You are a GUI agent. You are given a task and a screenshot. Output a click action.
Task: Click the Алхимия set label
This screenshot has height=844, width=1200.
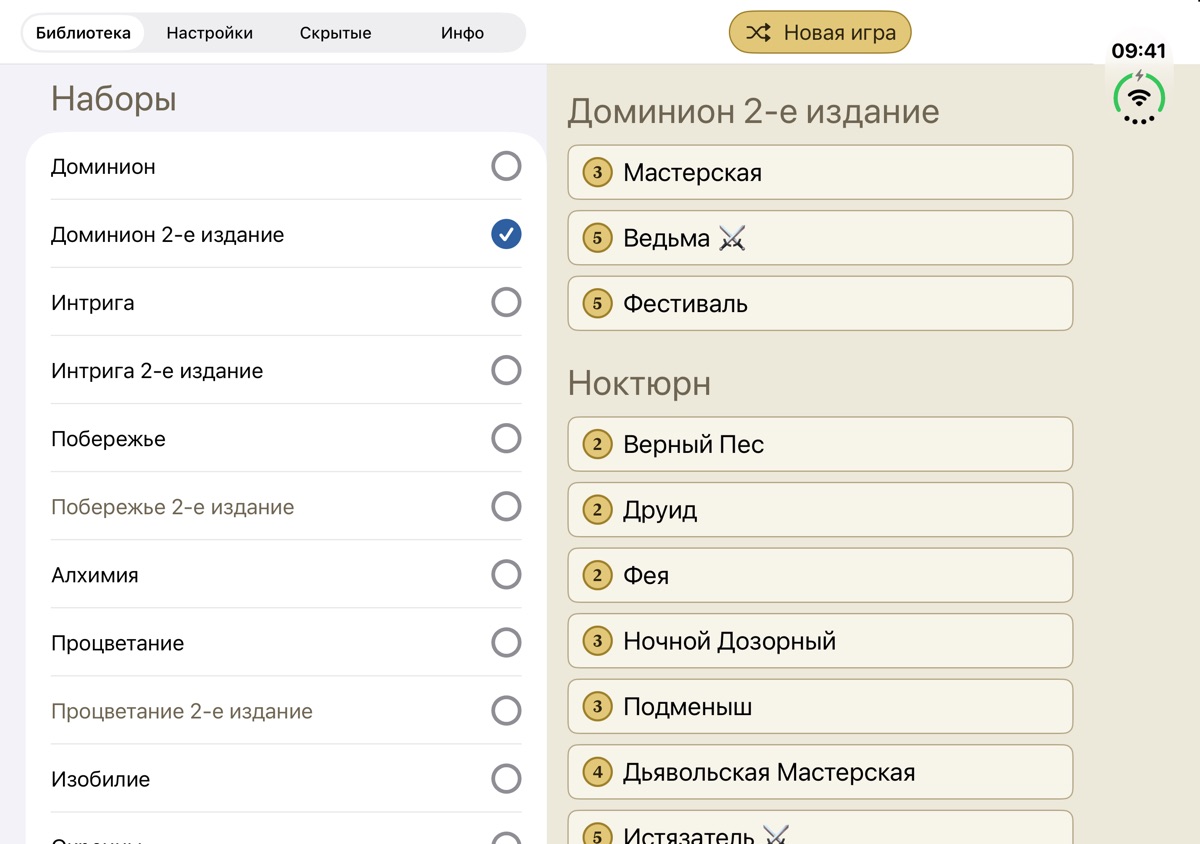click(95, 575)
